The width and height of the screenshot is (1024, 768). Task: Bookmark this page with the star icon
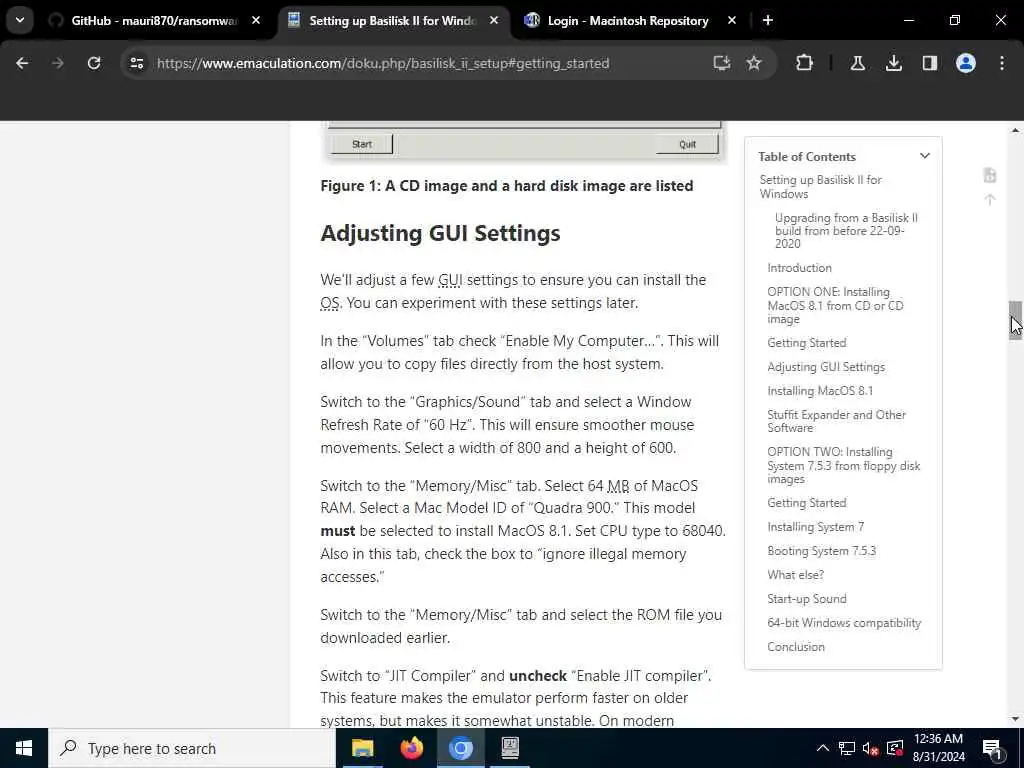coord(754,63)
